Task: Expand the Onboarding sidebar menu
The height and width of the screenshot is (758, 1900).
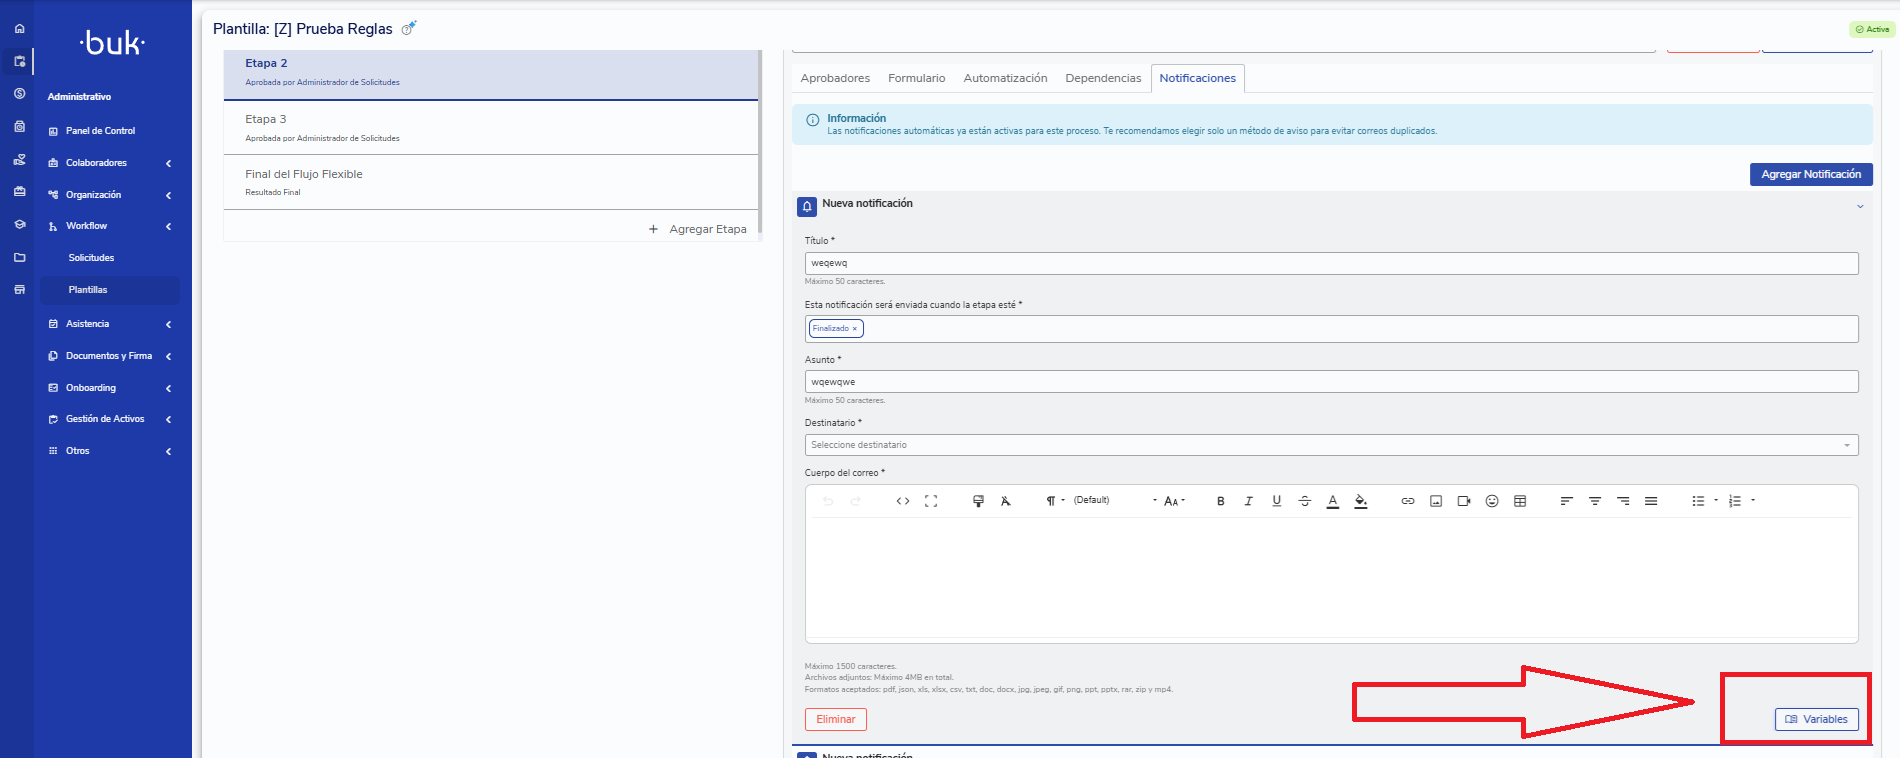Action: (109, 388)
